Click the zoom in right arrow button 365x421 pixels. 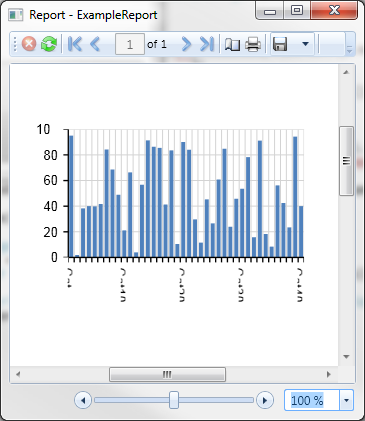(x=265, y=400)
